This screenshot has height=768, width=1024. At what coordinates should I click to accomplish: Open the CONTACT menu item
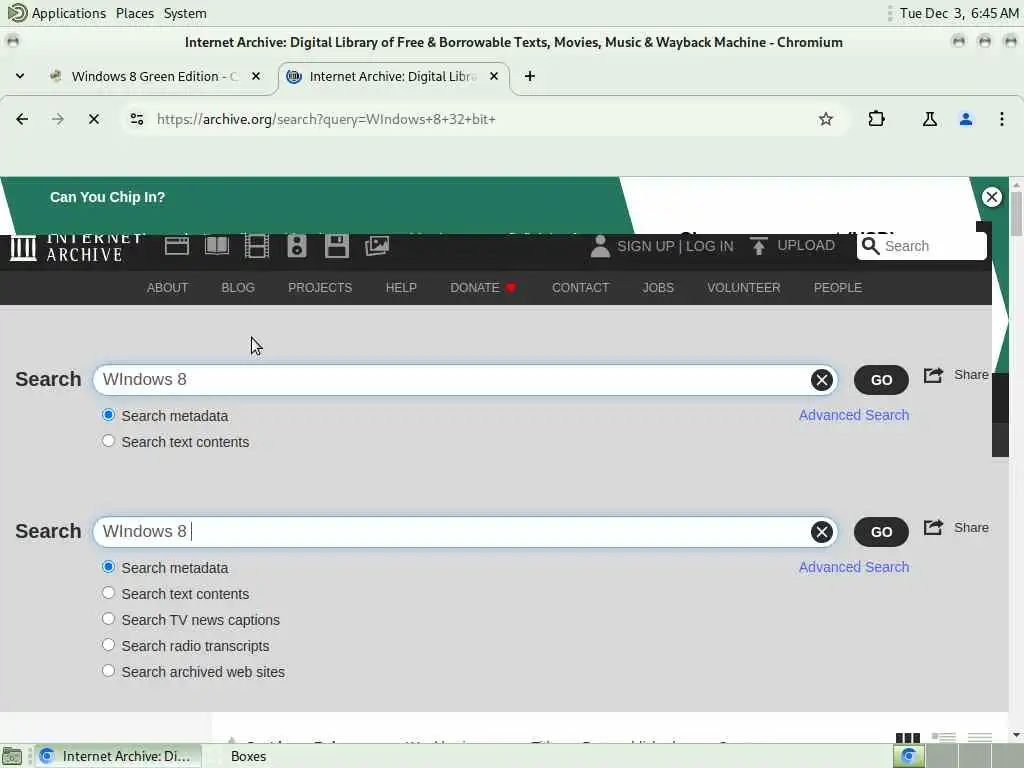point(580,288)
